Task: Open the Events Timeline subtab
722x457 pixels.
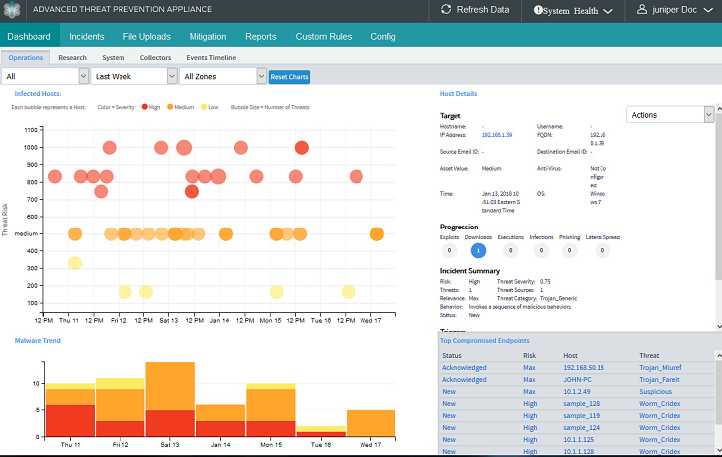Action: [x=211, y=58]
